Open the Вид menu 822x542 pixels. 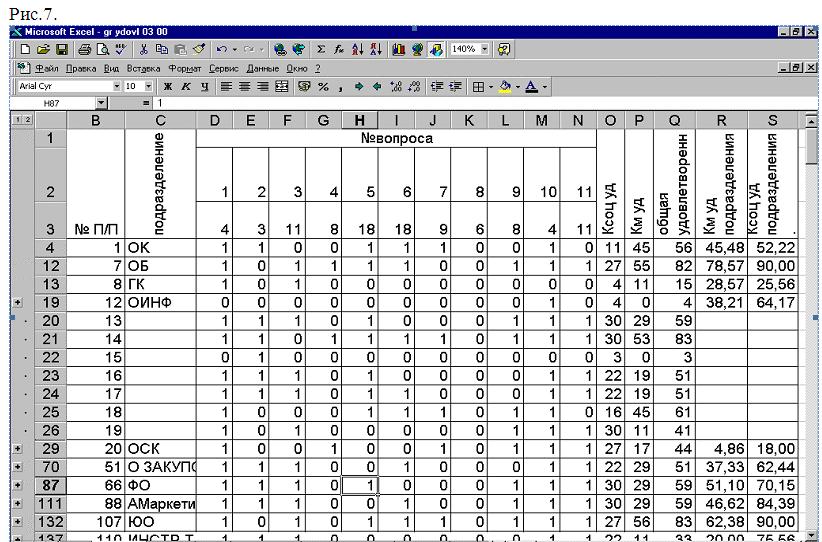(111, 69)
